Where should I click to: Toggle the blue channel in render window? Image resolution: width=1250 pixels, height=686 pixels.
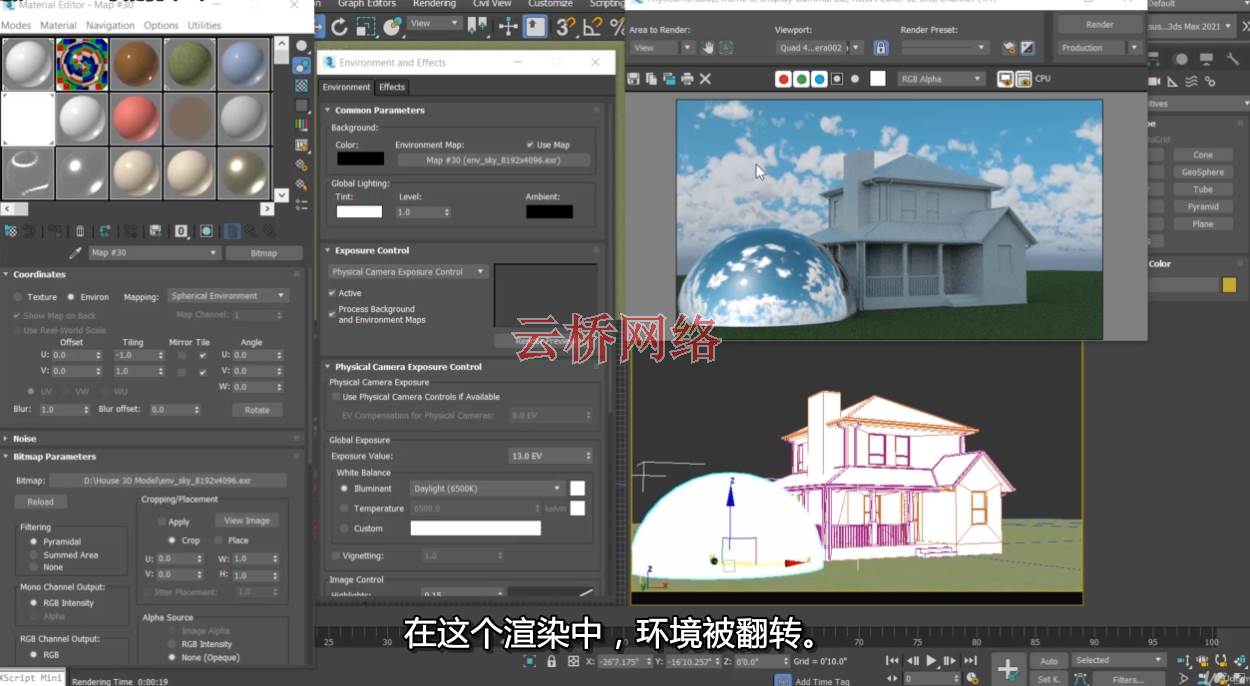tap(820, 78)
